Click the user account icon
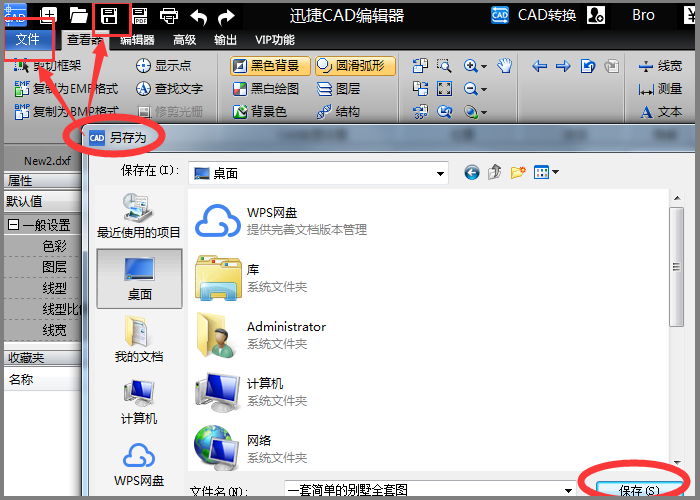700x500 pixels. 596,15
